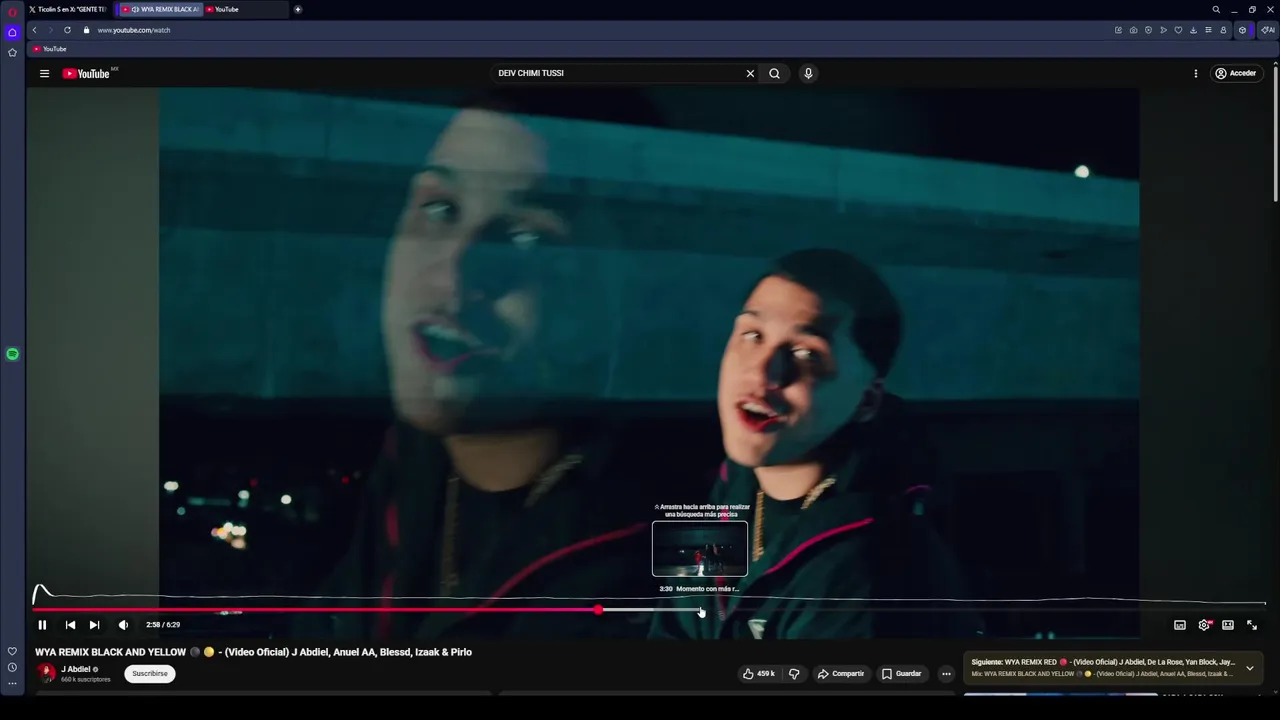Start voice search with microphone icon
The width and height of the screenshot is (1280, 720).
click(808, 73)
